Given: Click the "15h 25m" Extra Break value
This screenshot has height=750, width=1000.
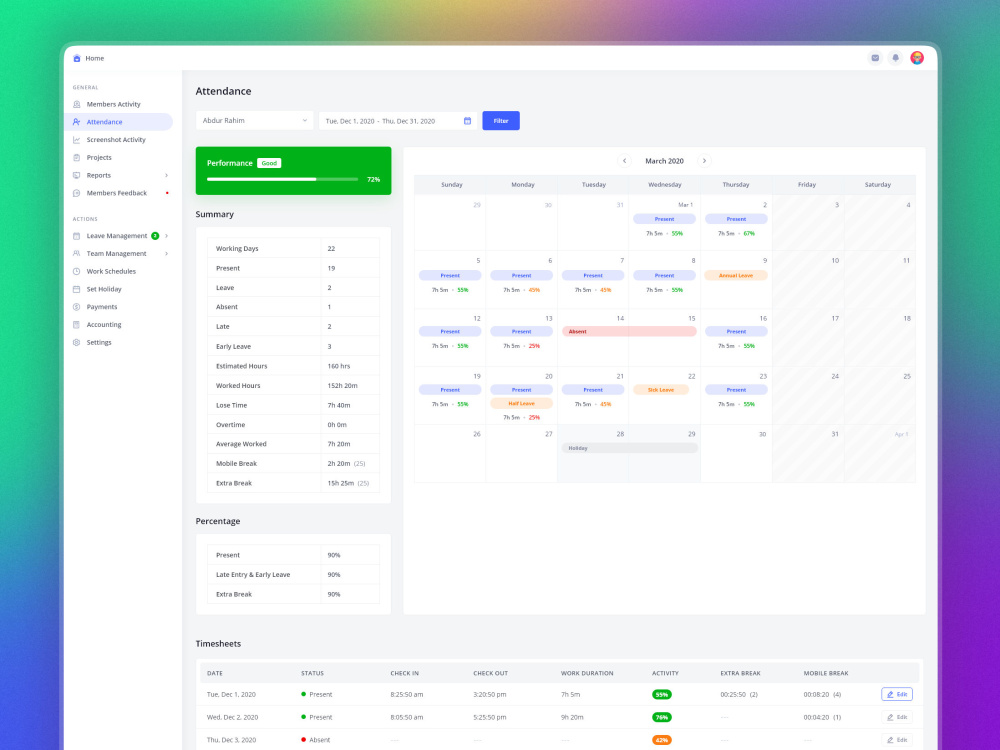Looking at the screenshot, I should pyautogui.click(x=341, y=483).
